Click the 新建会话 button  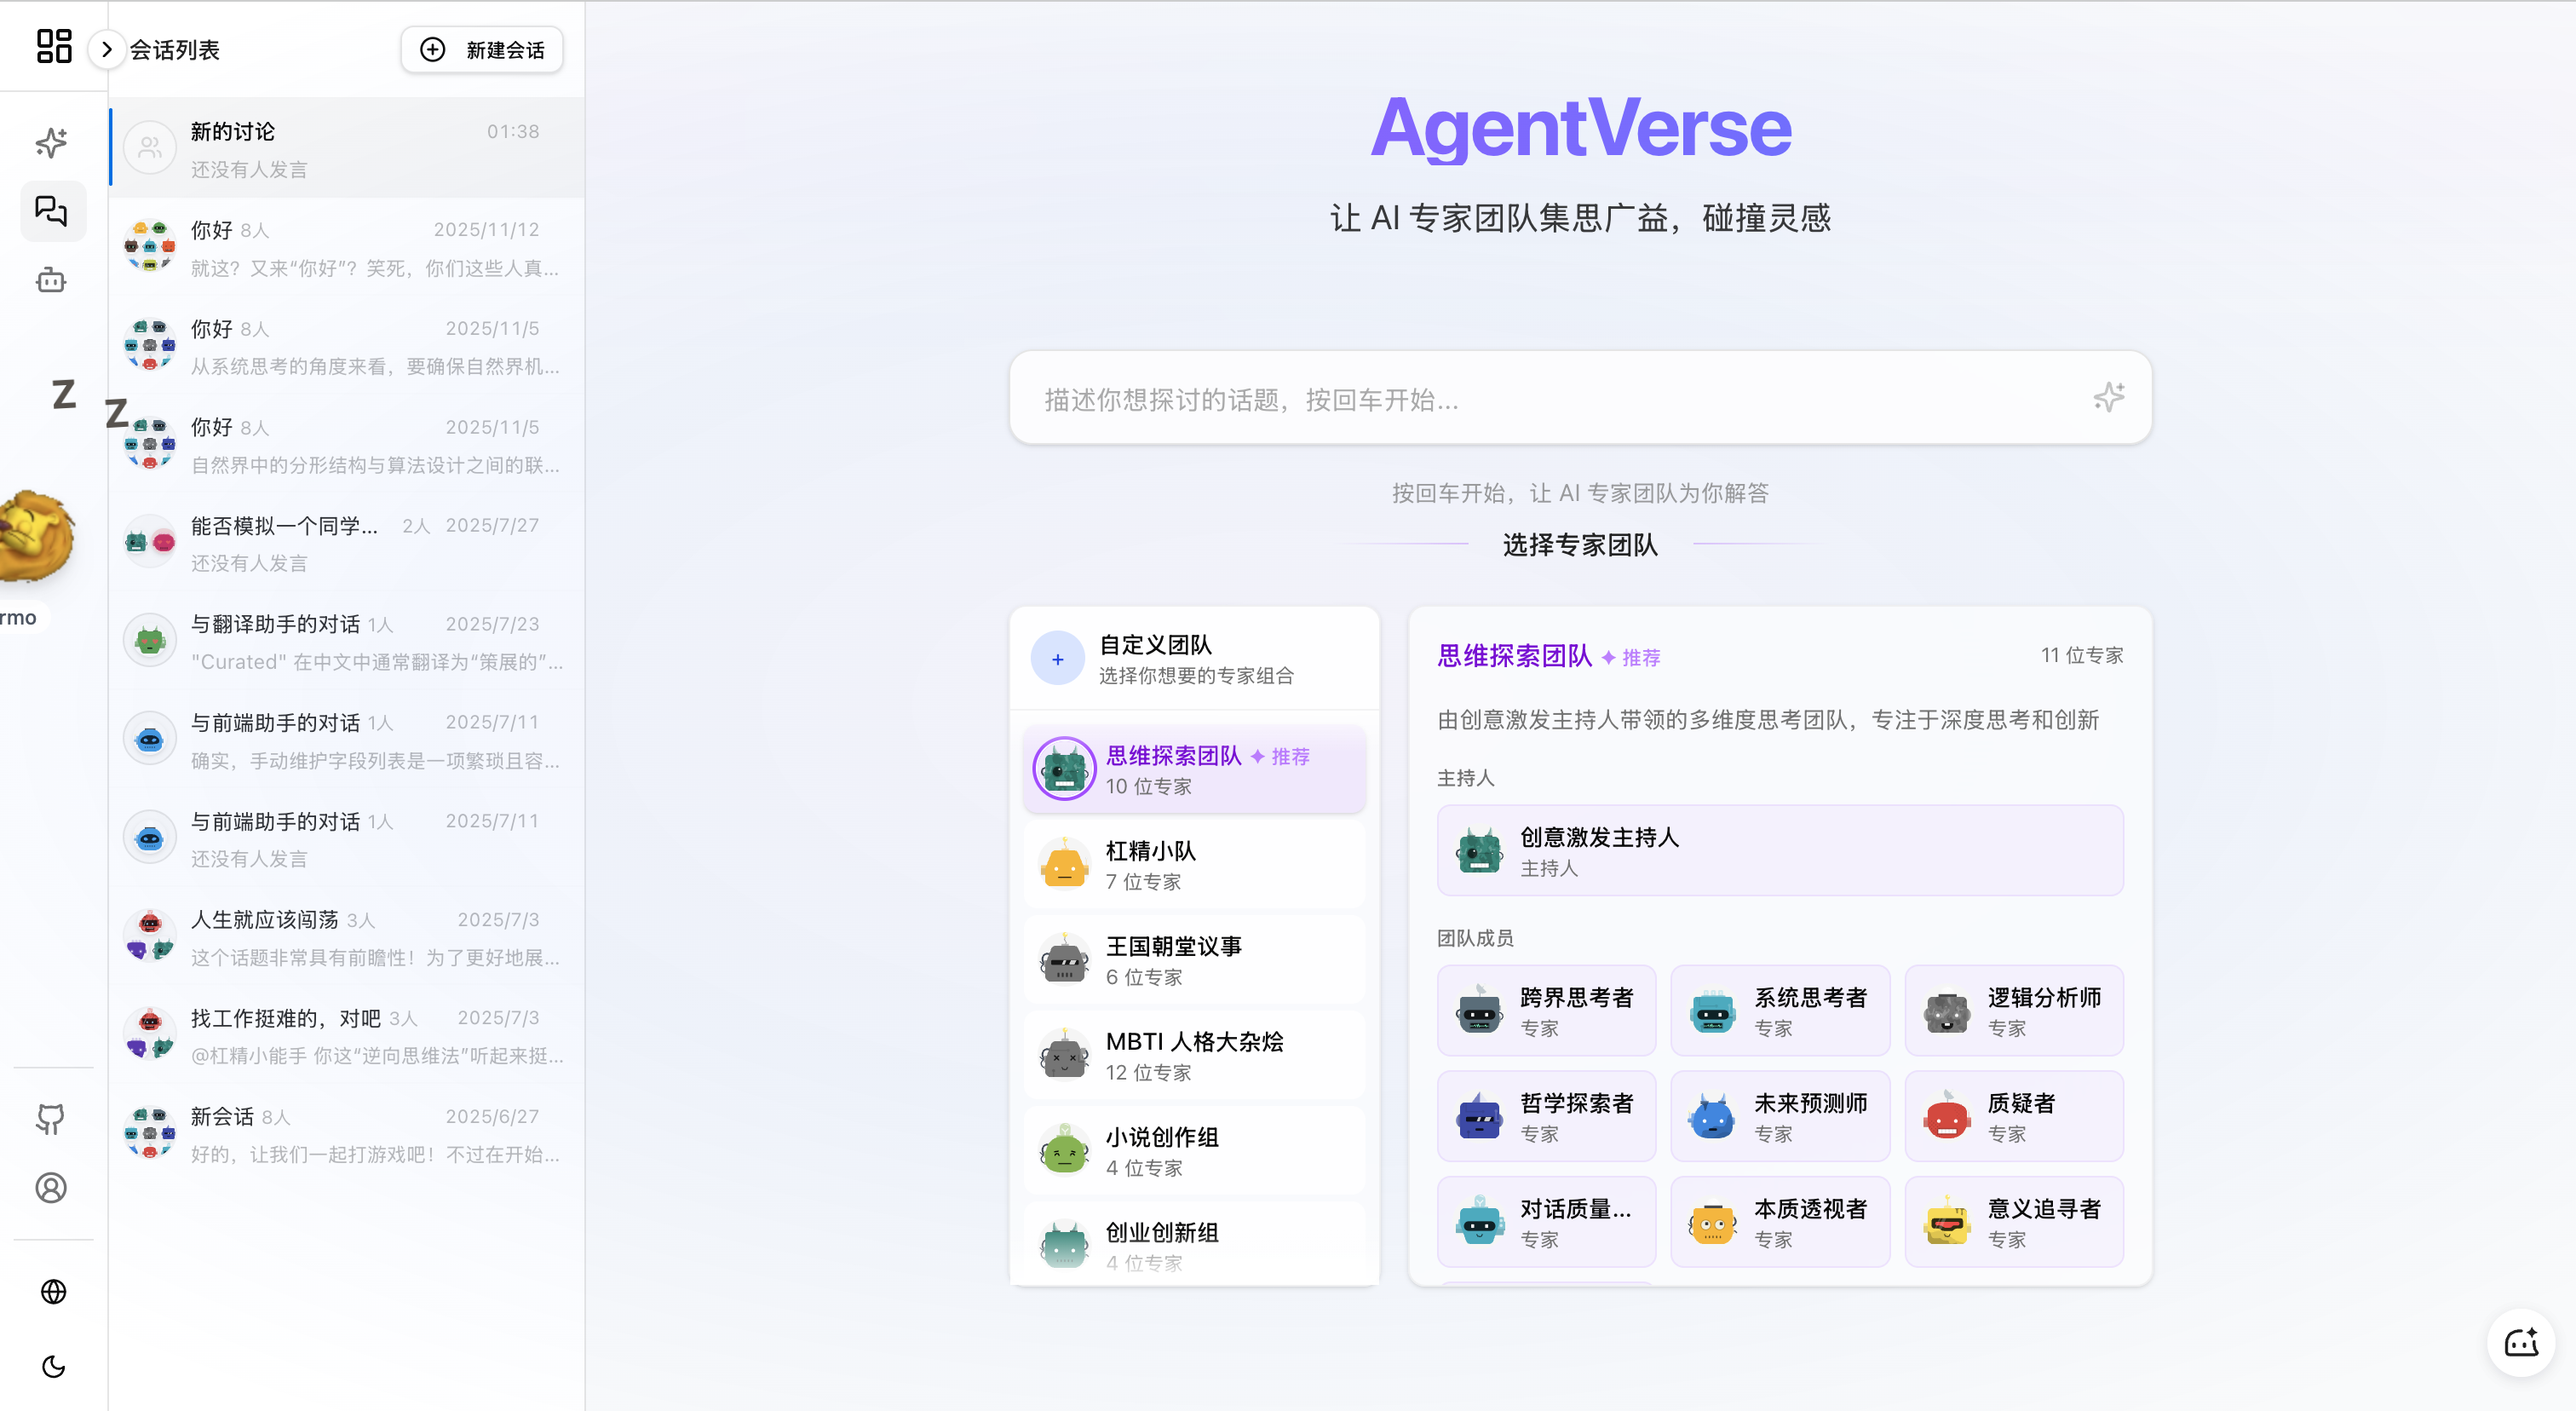coord(482,49)
